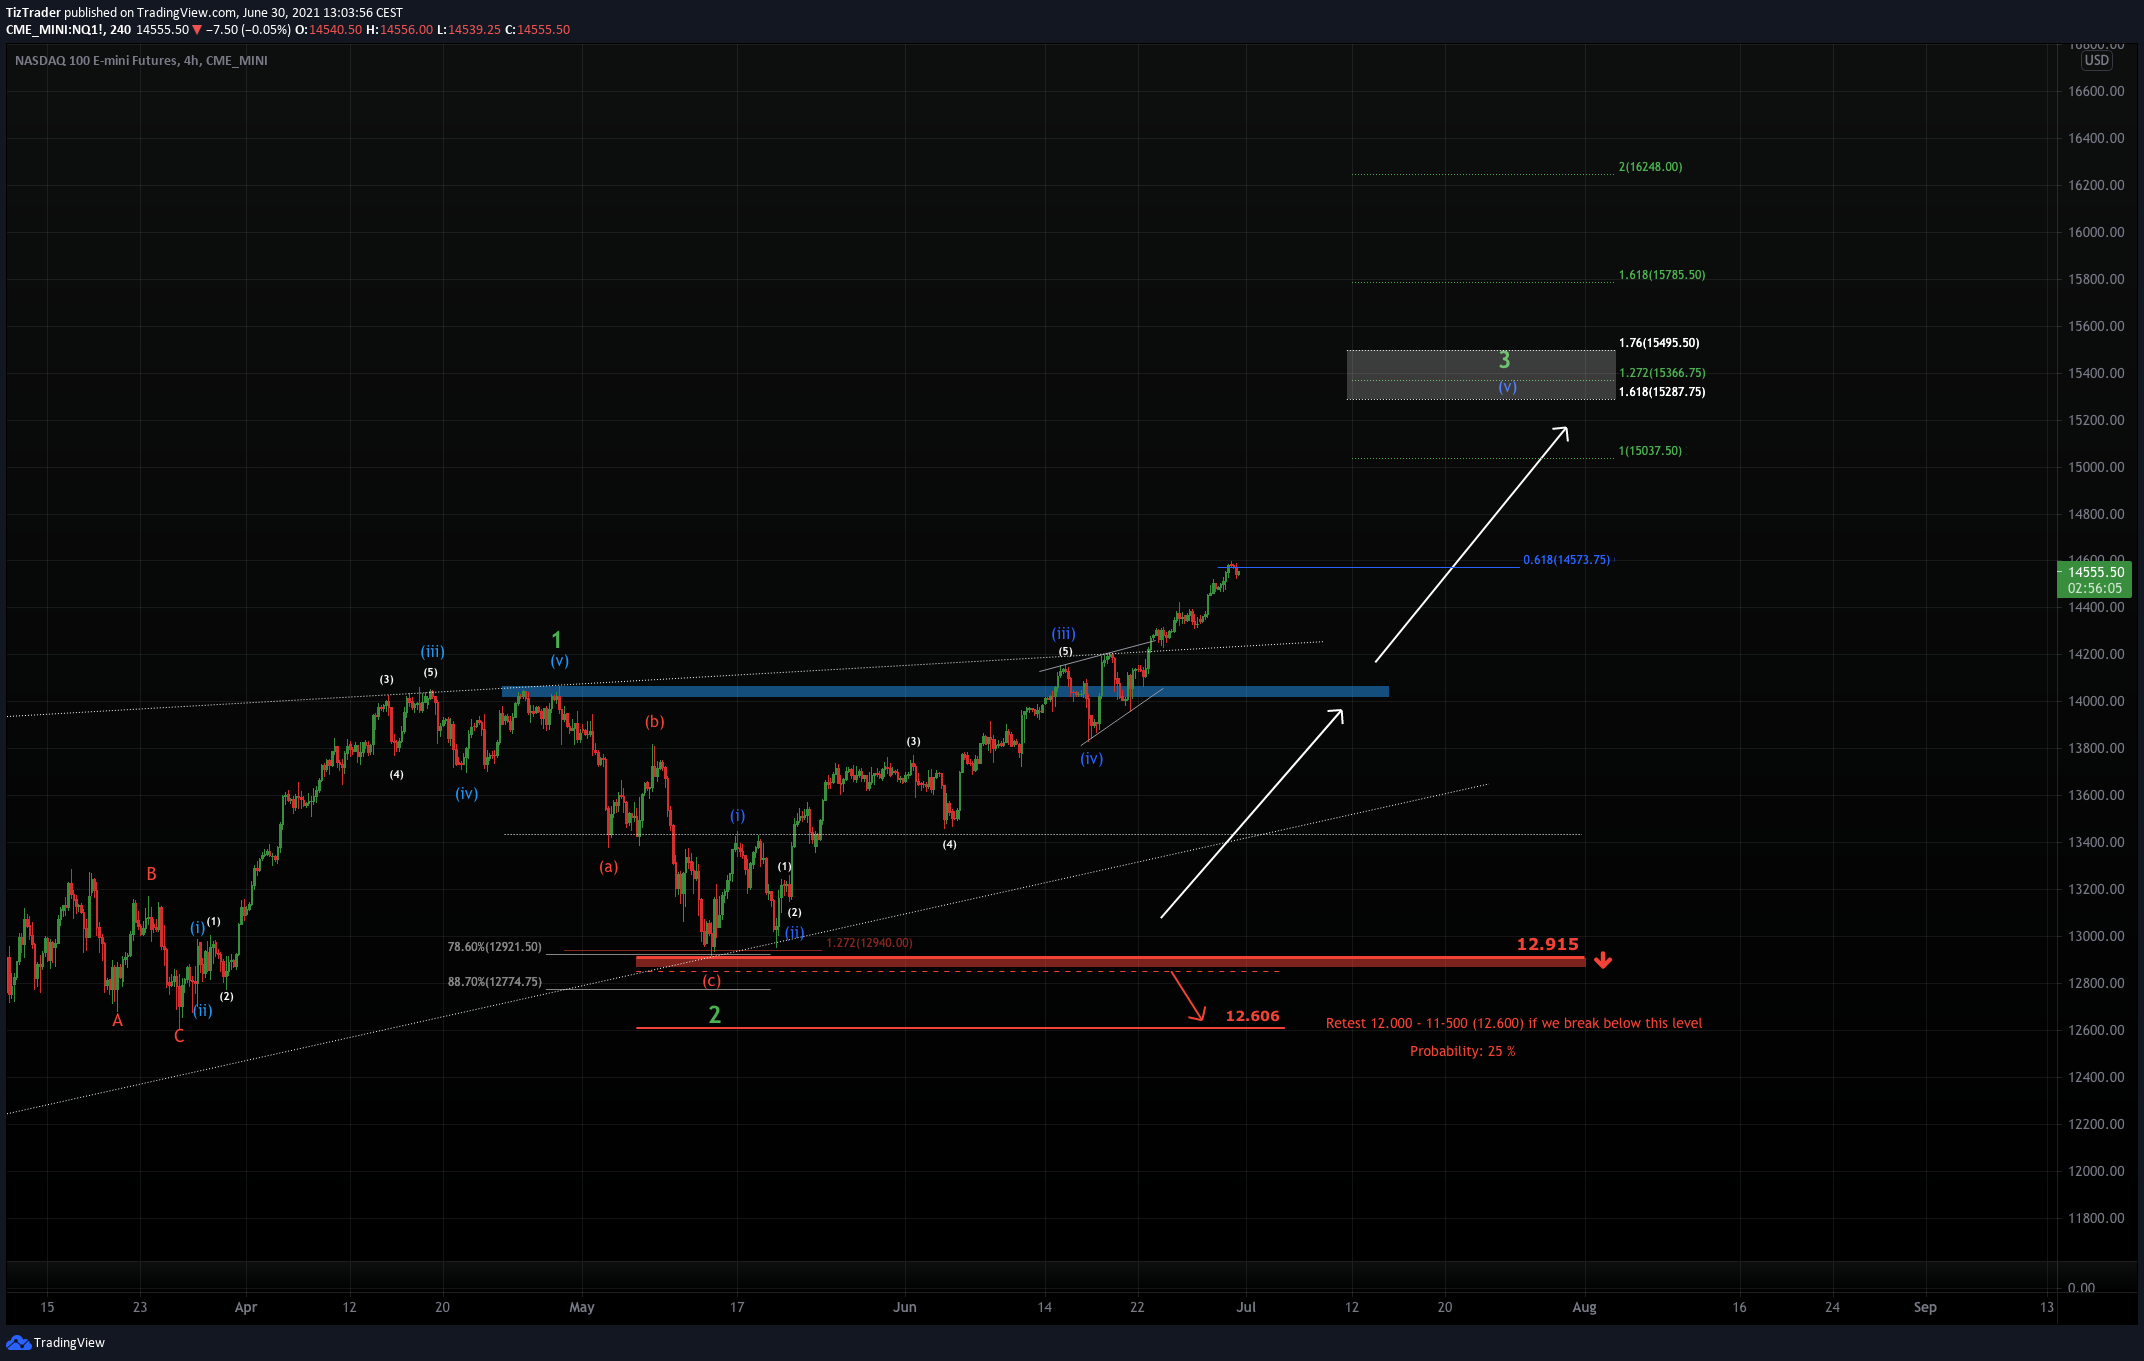Click the 13000.00 price axis value
This screenshot has height=1361, width=2144.
pos(2096,936)
